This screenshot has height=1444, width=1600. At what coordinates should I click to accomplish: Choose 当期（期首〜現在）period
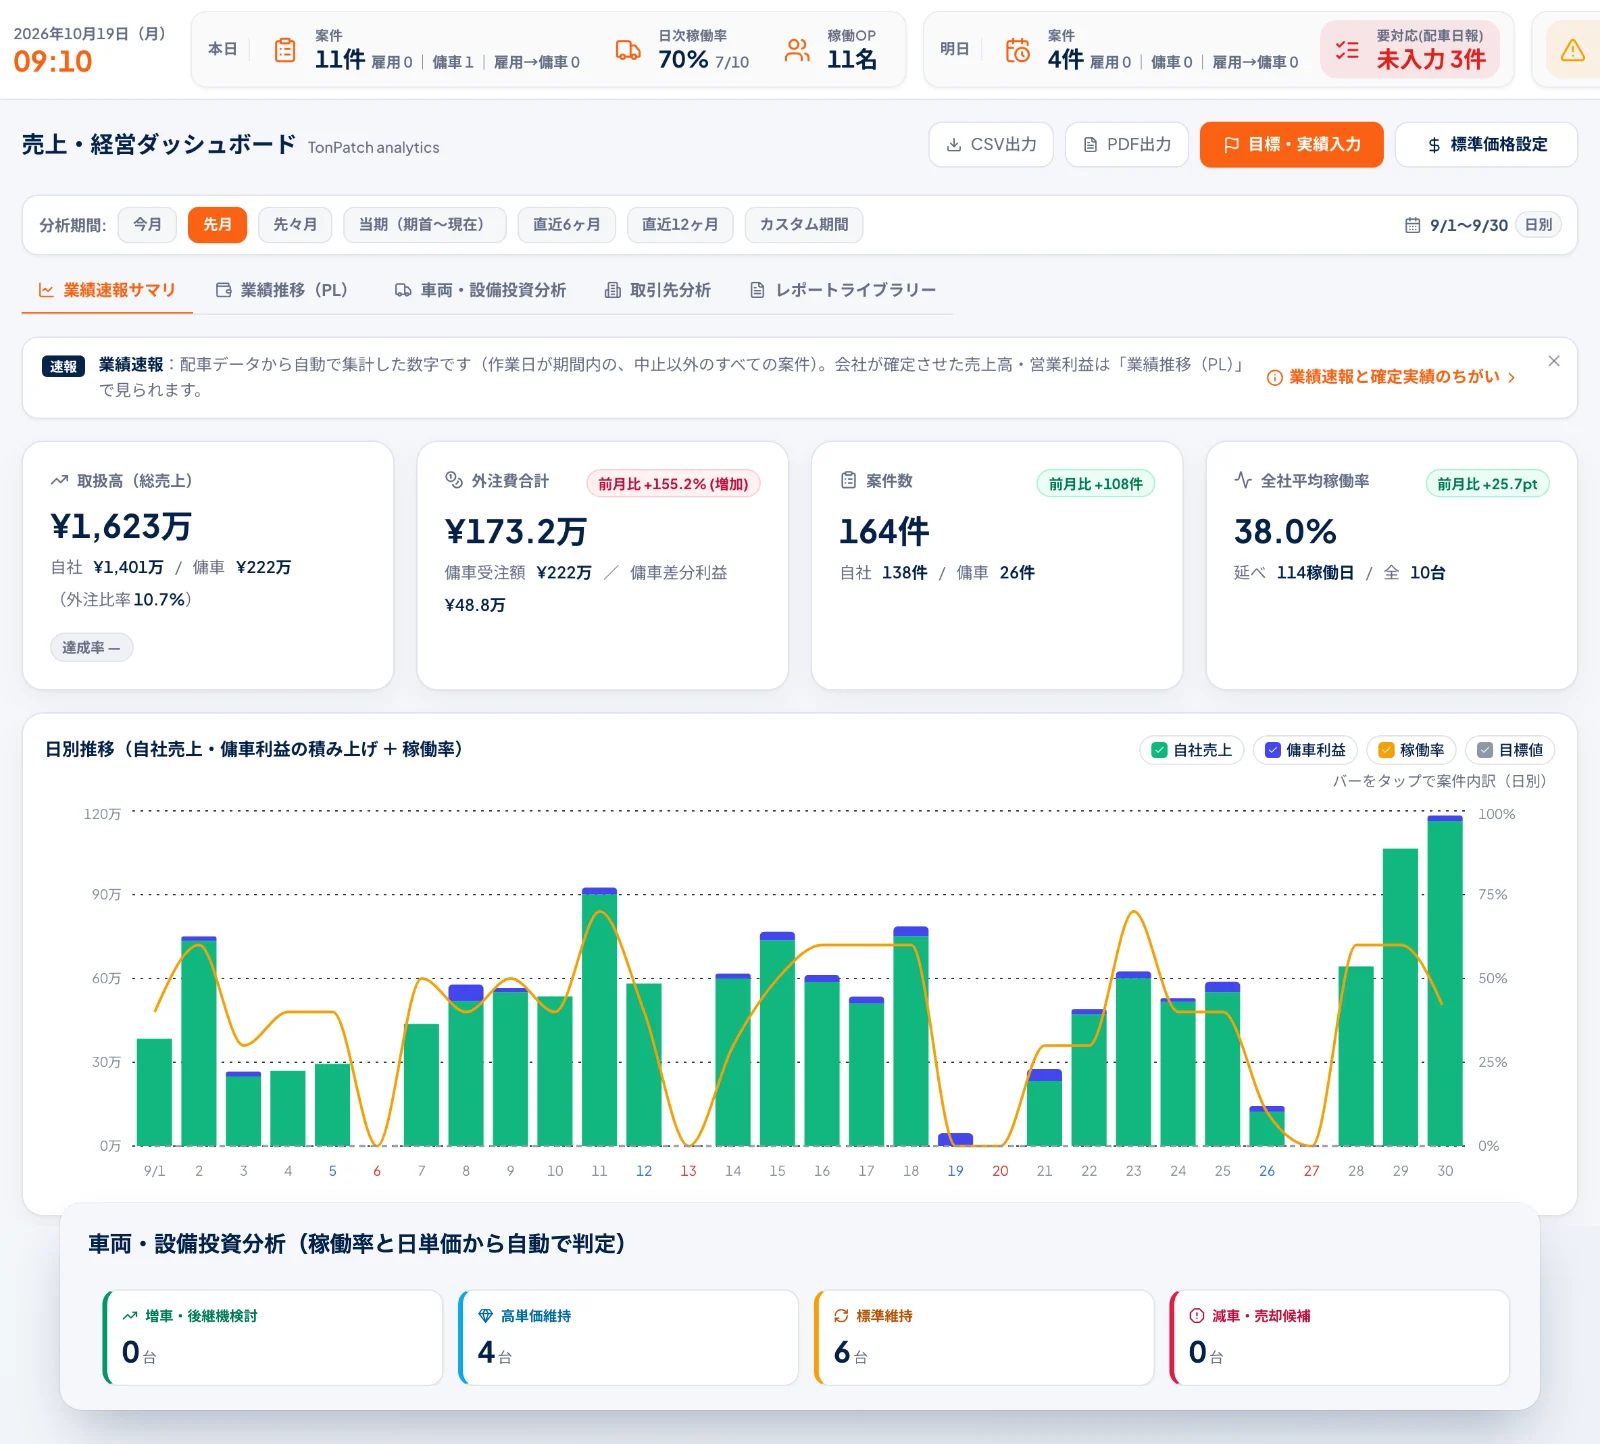[x=424, y=225]
